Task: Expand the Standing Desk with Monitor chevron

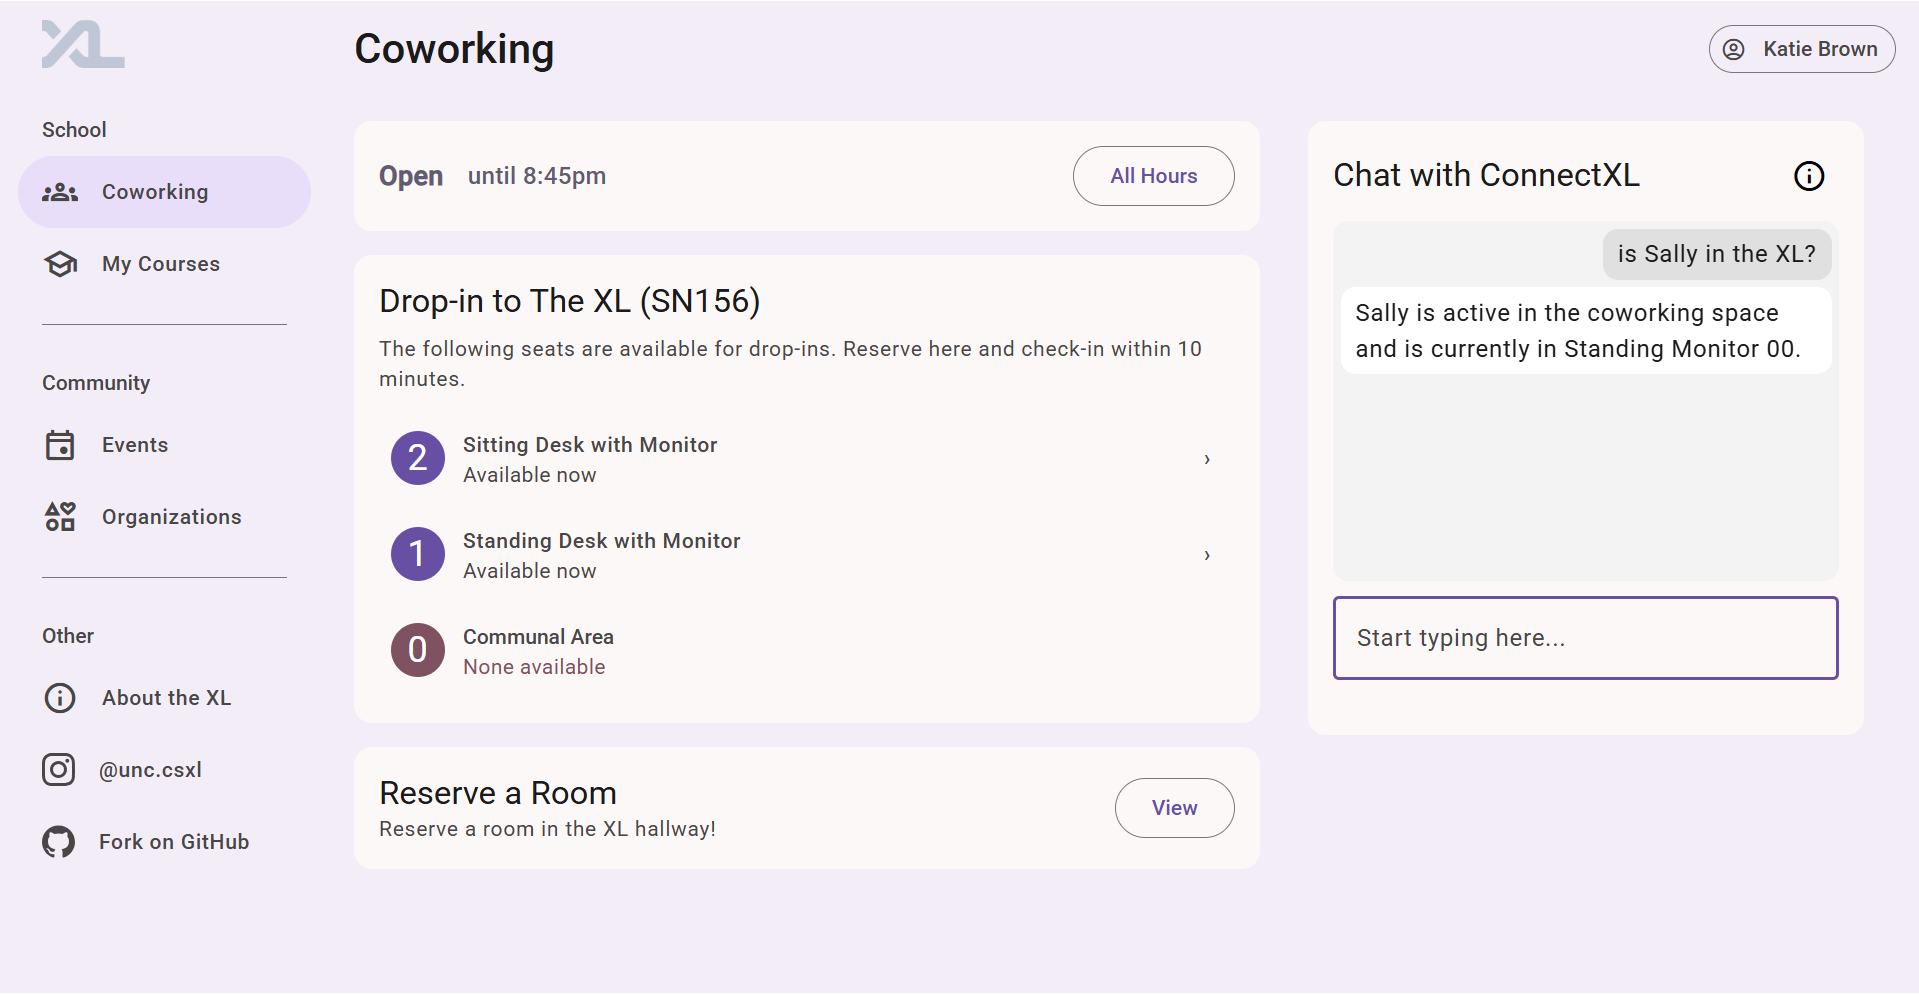Action: pos(1207,555)
